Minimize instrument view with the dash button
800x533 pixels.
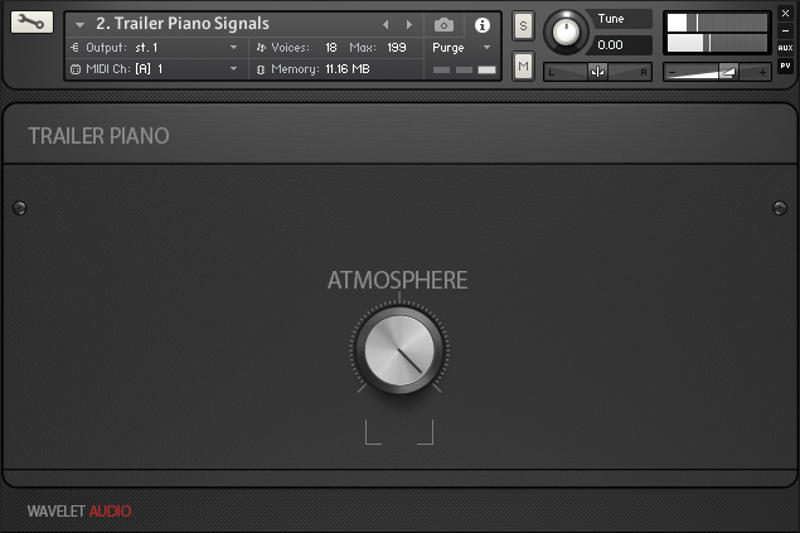pyautogui.click(x=785, y=31)
